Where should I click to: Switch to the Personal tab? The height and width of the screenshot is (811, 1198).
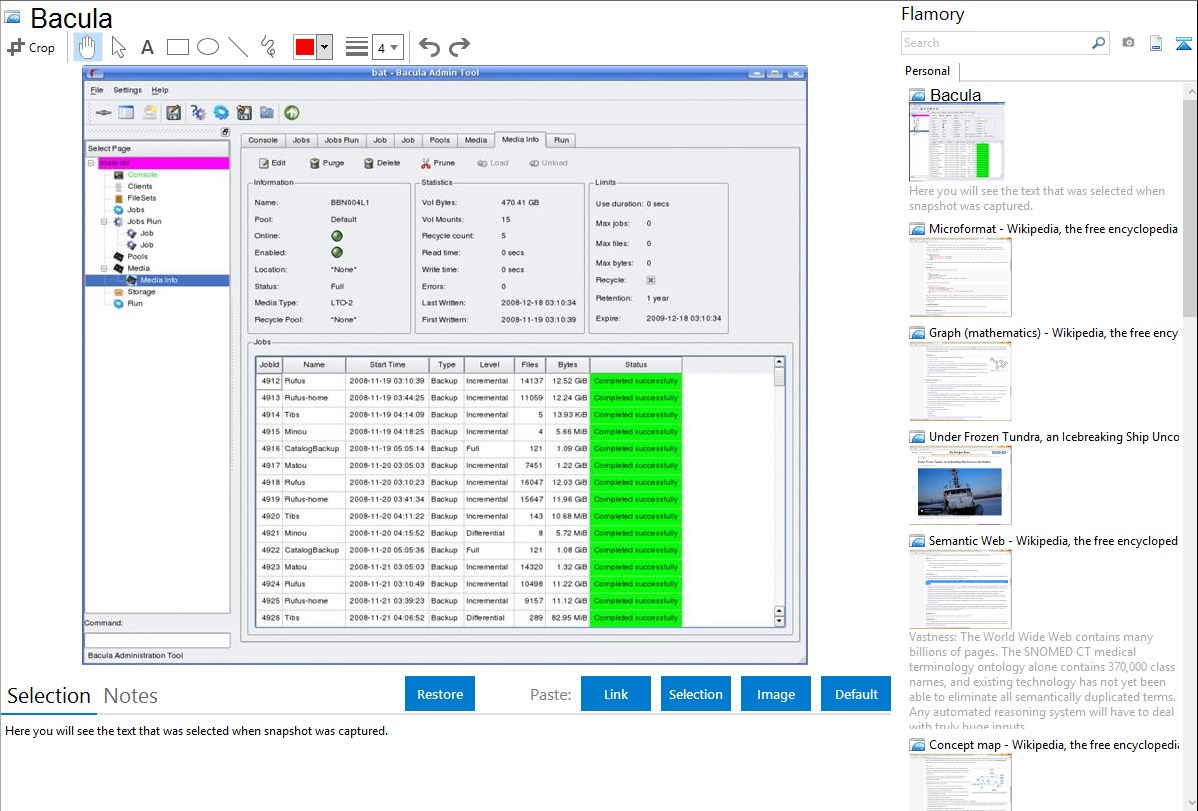(928, 71)
